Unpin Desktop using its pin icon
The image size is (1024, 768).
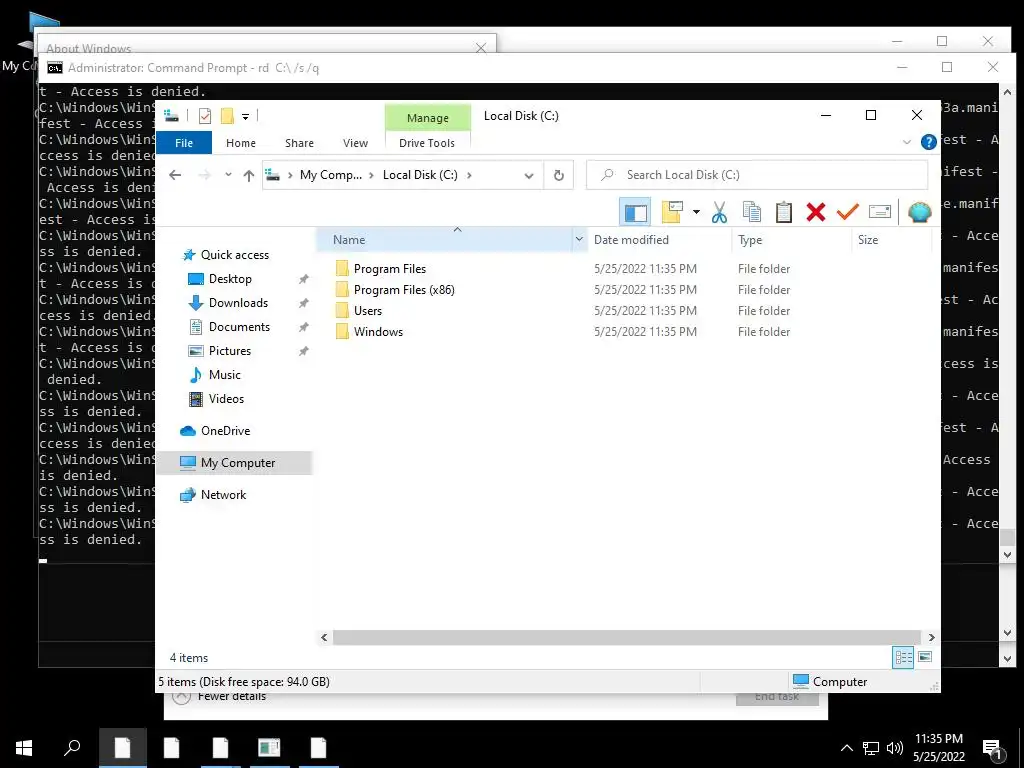tap(304, 279)
